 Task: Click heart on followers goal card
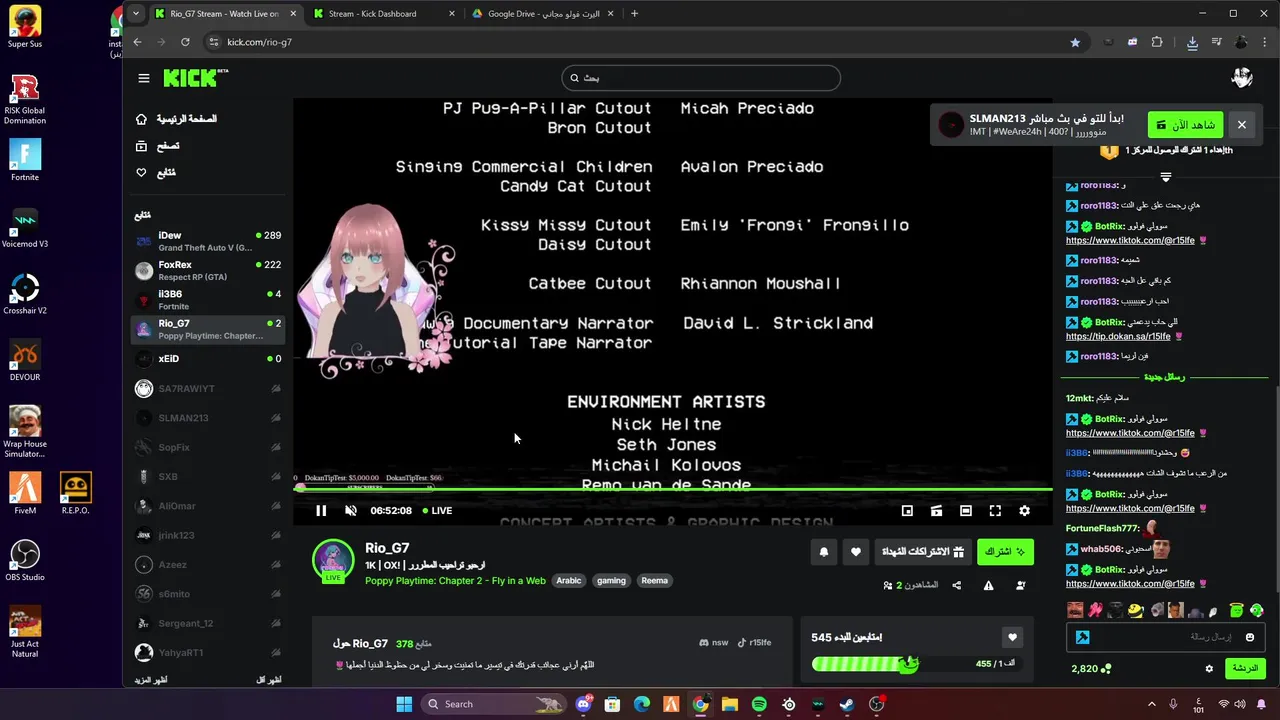click(x=1012, y=637)
